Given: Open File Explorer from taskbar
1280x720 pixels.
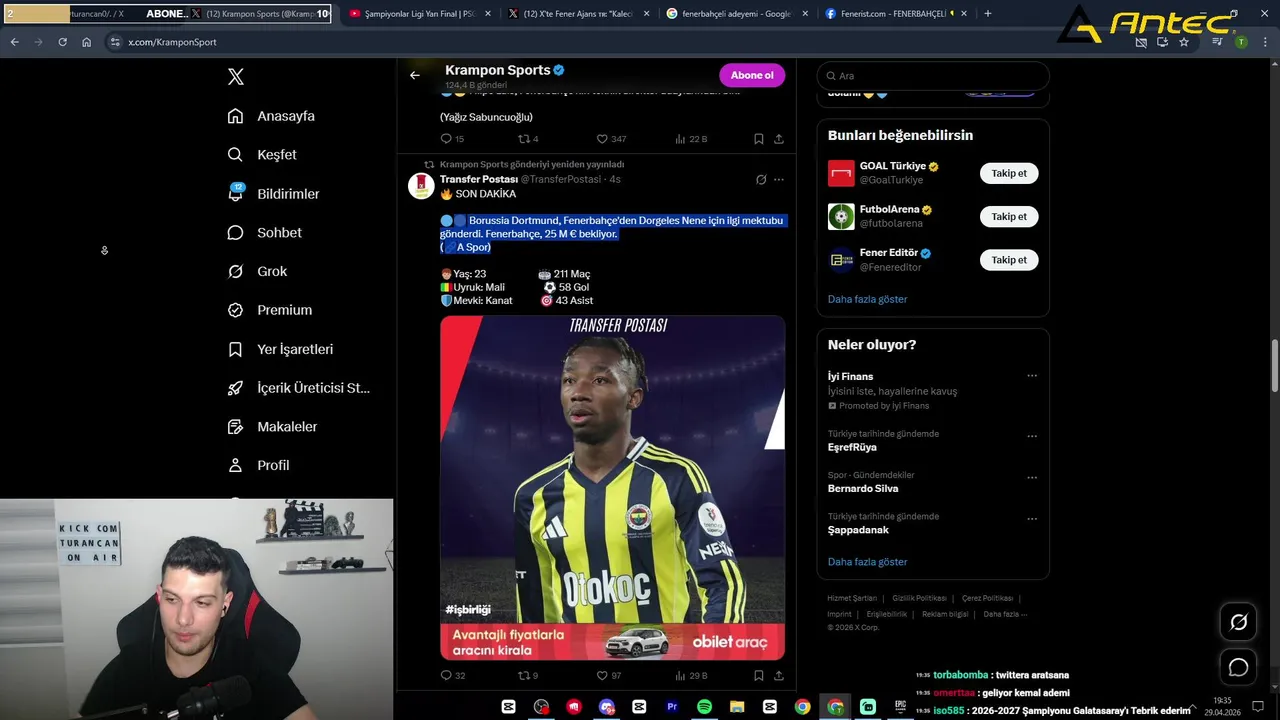Looking at the screenshot, I should (x=737, y=707).
